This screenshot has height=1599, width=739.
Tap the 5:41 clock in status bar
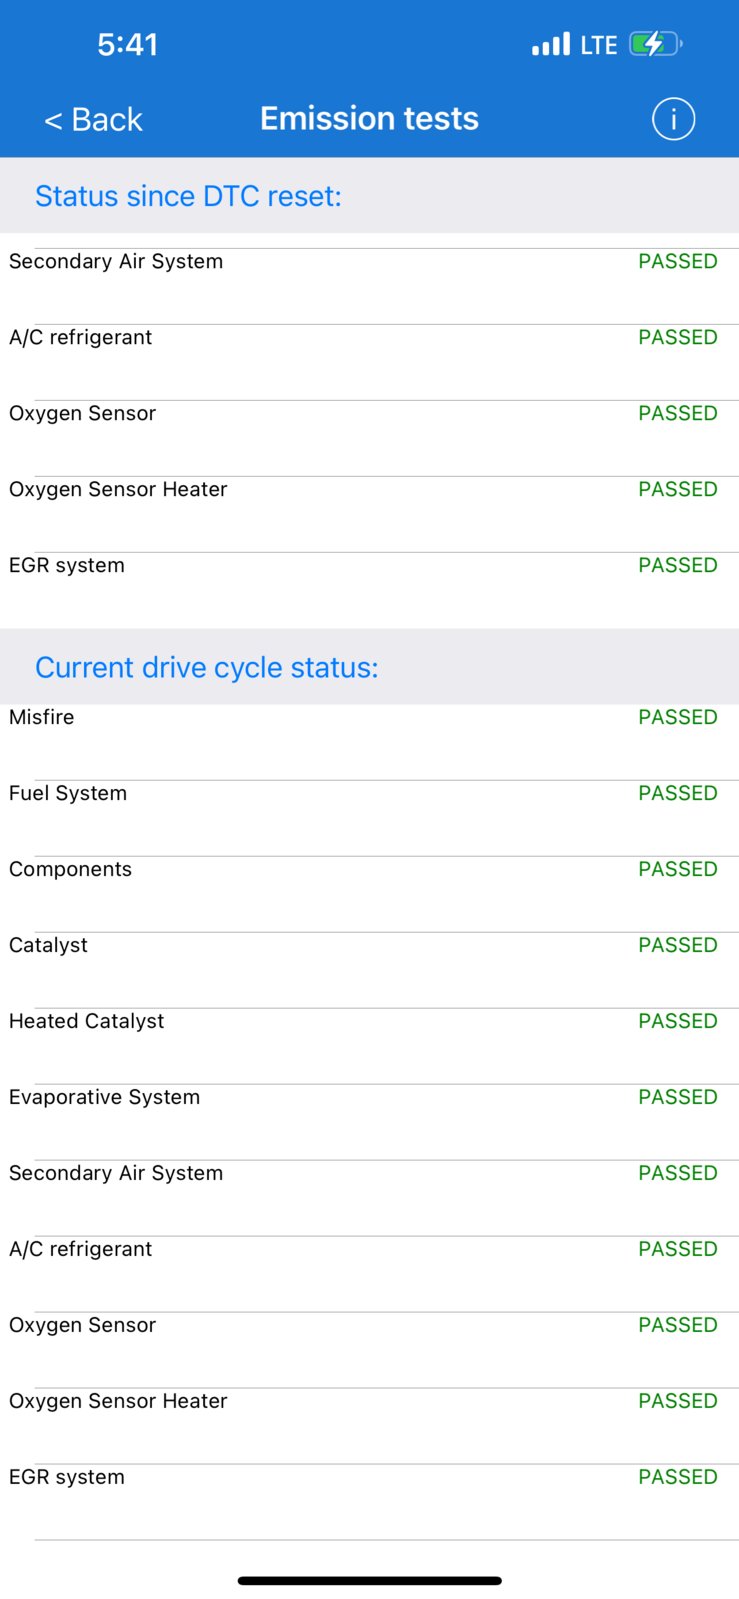(127, 44)
